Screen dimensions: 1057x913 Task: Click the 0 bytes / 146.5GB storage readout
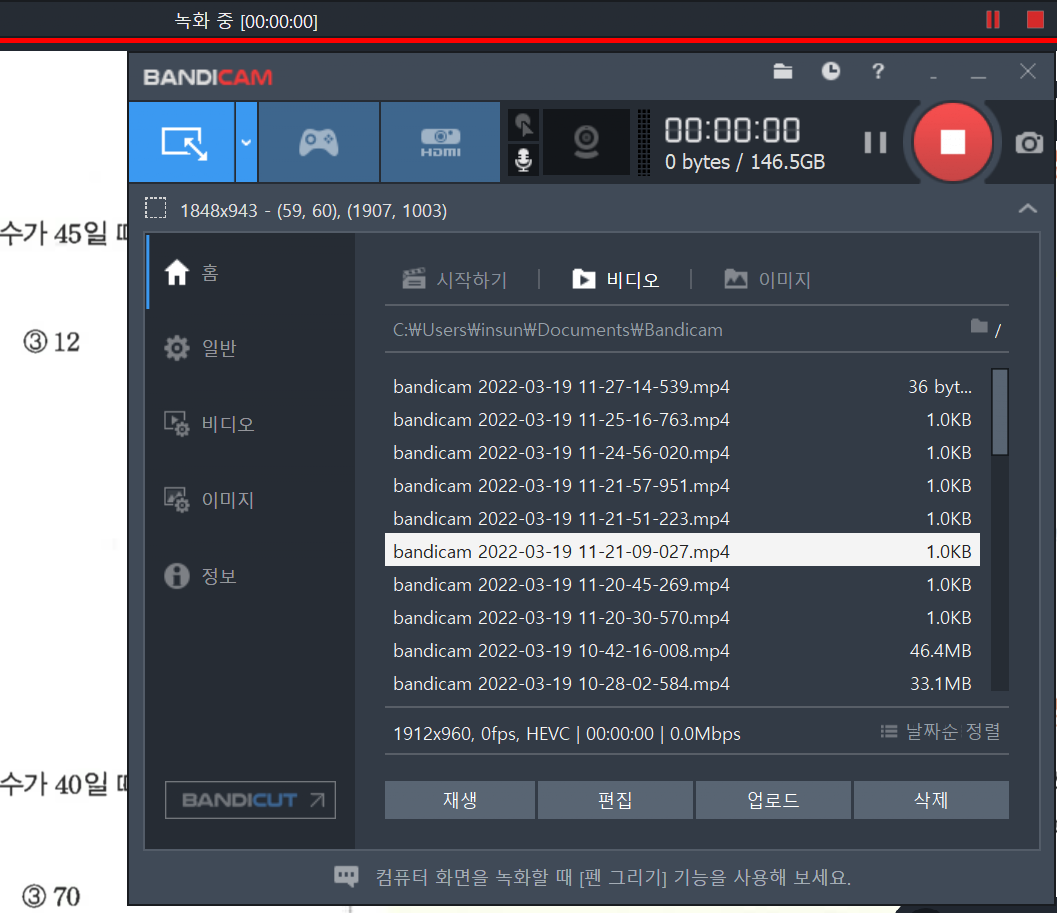(x=744, y=162)
